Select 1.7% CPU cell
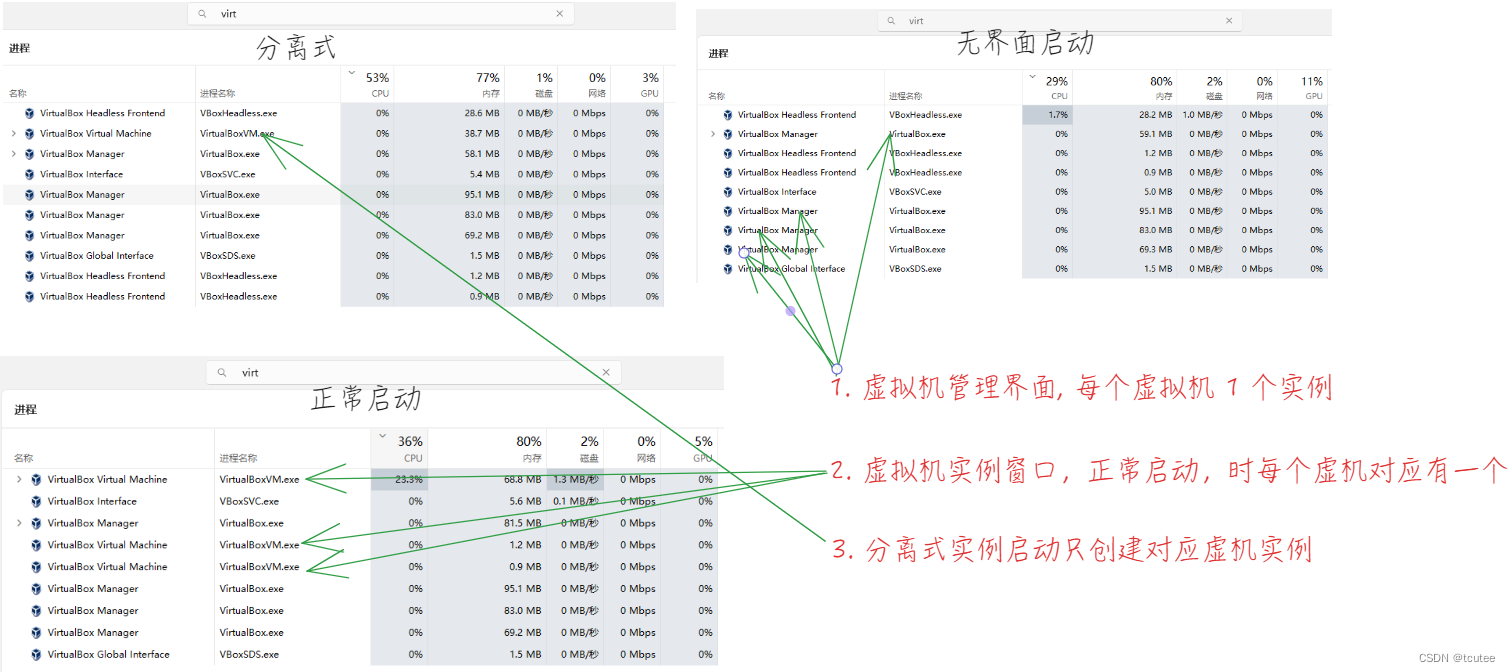Image resolution: width=1510 pixels, height=672 pixels. pos(1047,115)
